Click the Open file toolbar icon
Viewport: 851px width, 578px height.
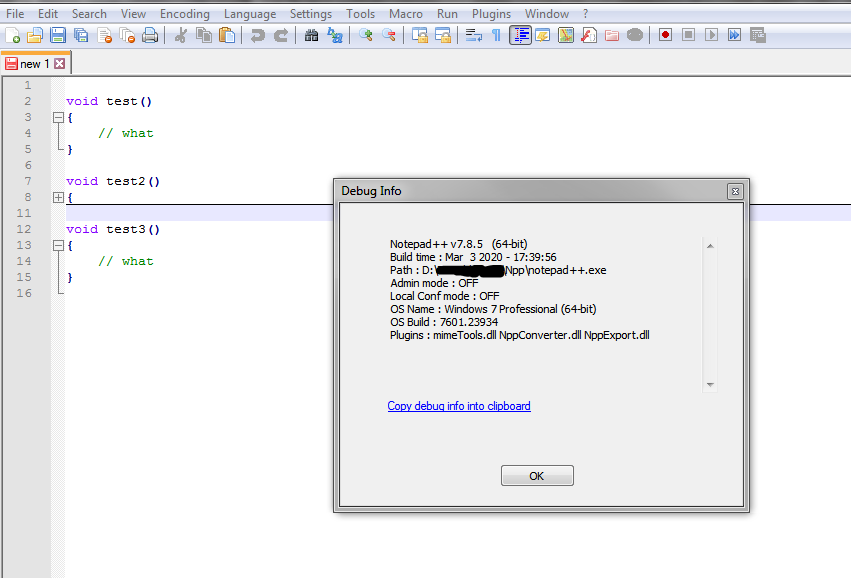35,35
